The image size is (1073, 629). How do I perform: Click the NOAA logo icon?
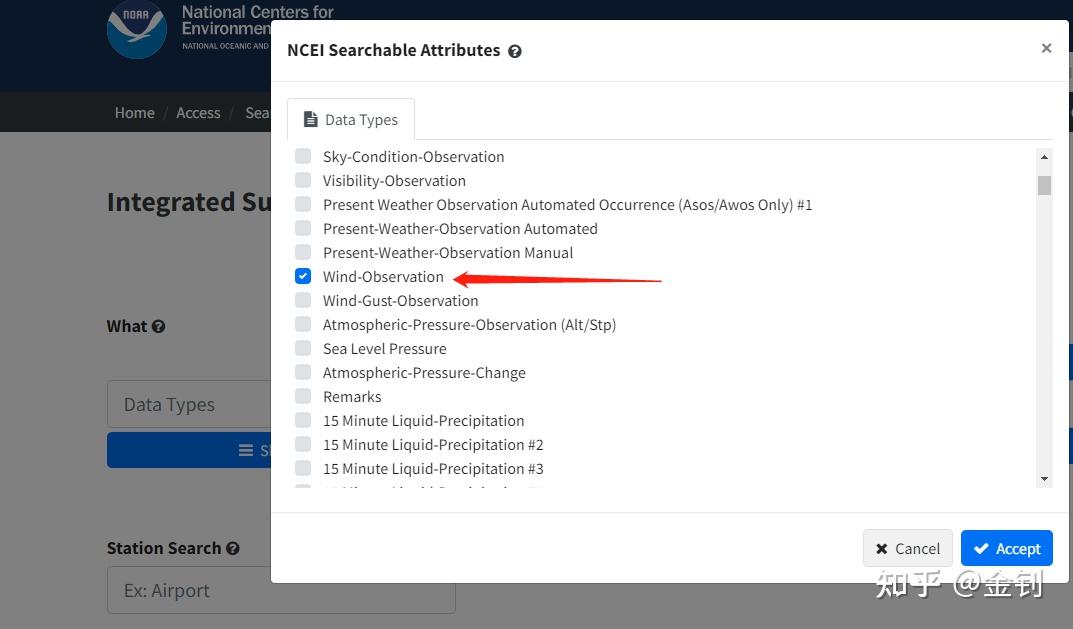tap(136, 29)
